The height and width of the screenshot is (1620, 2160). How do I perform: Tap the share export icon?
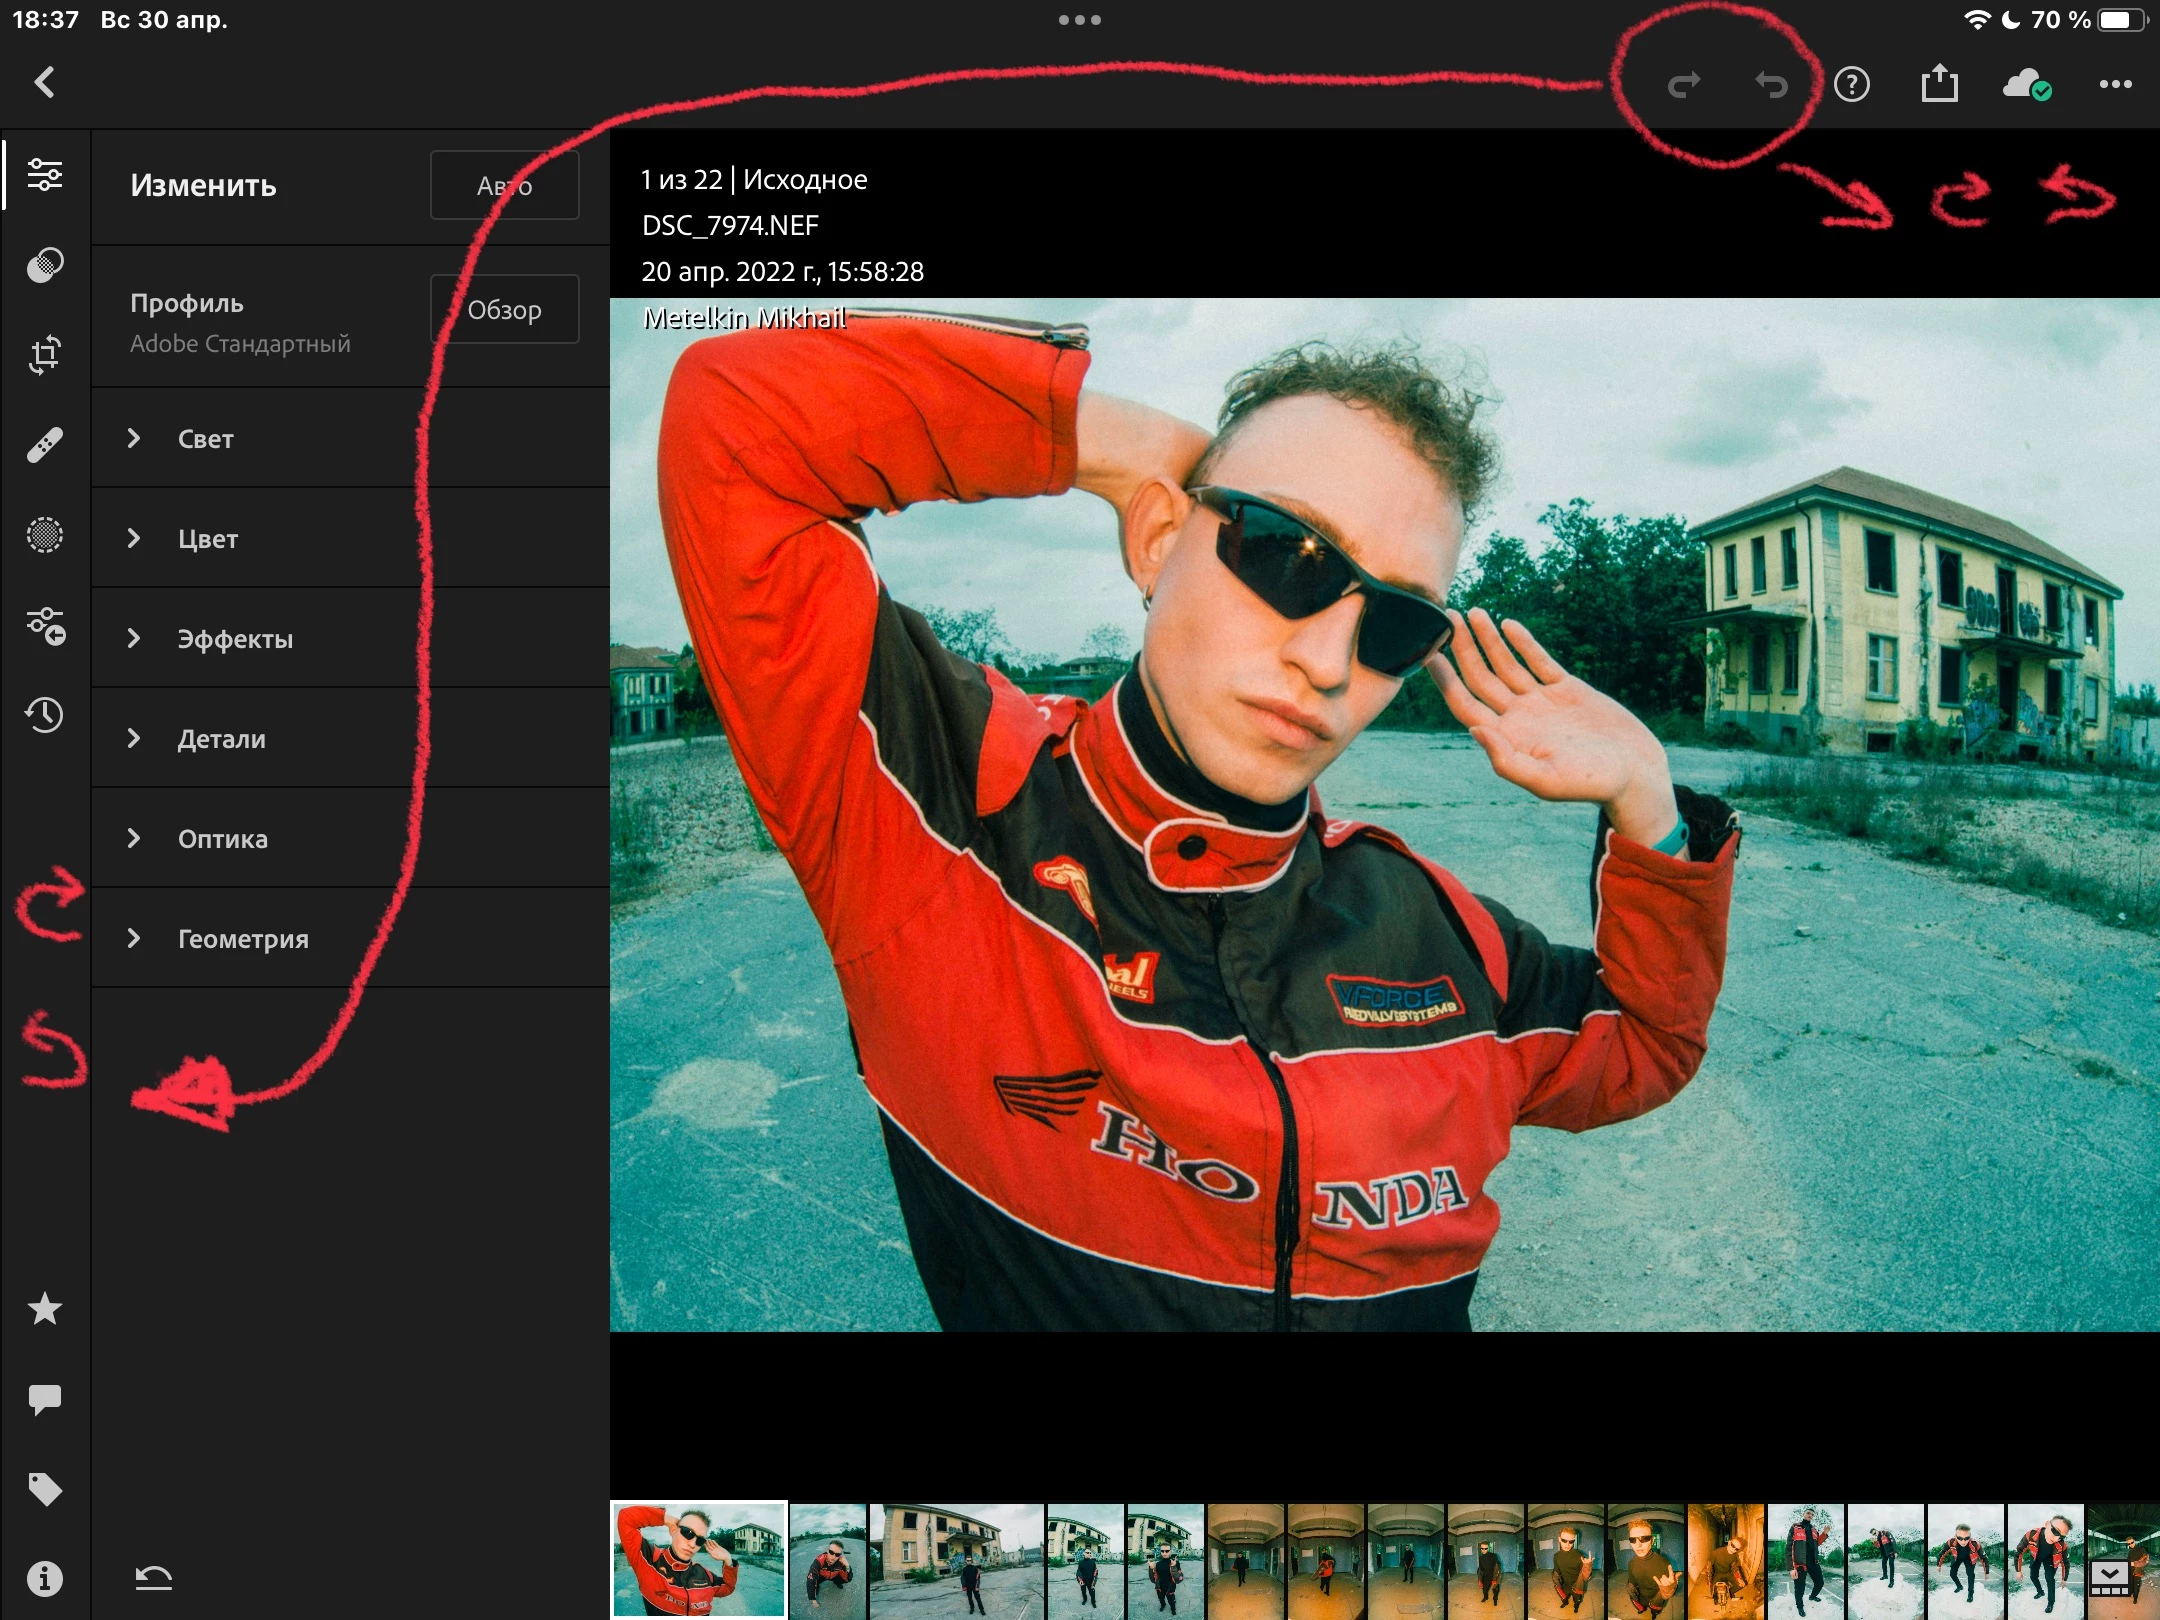[1939, 84]
